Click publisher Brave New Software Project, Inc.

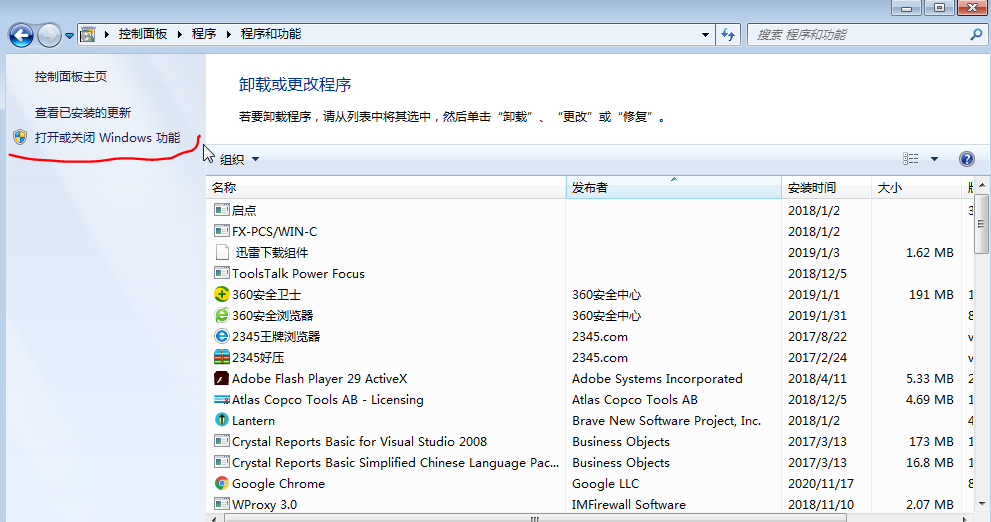(666, 420)
